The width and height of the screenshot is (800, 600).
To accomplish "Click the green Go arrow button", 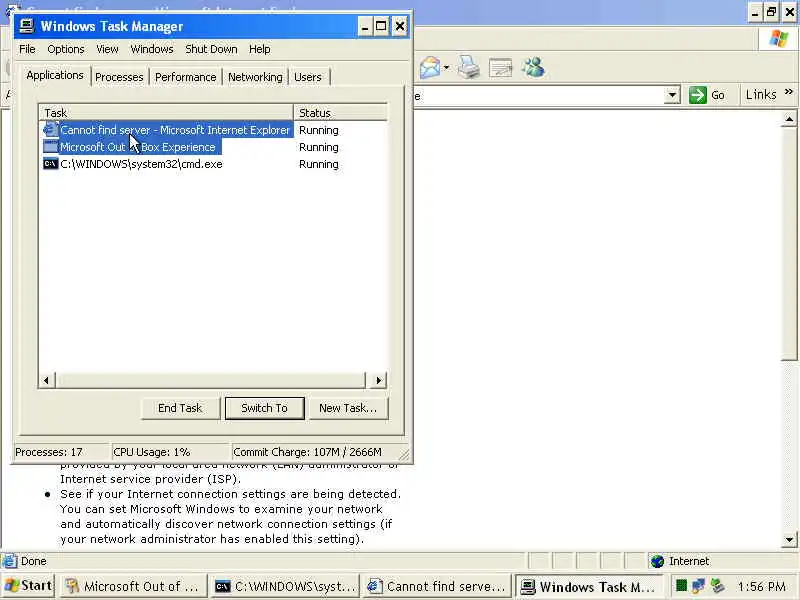I will pyautogui.click(x=697, y=95).
